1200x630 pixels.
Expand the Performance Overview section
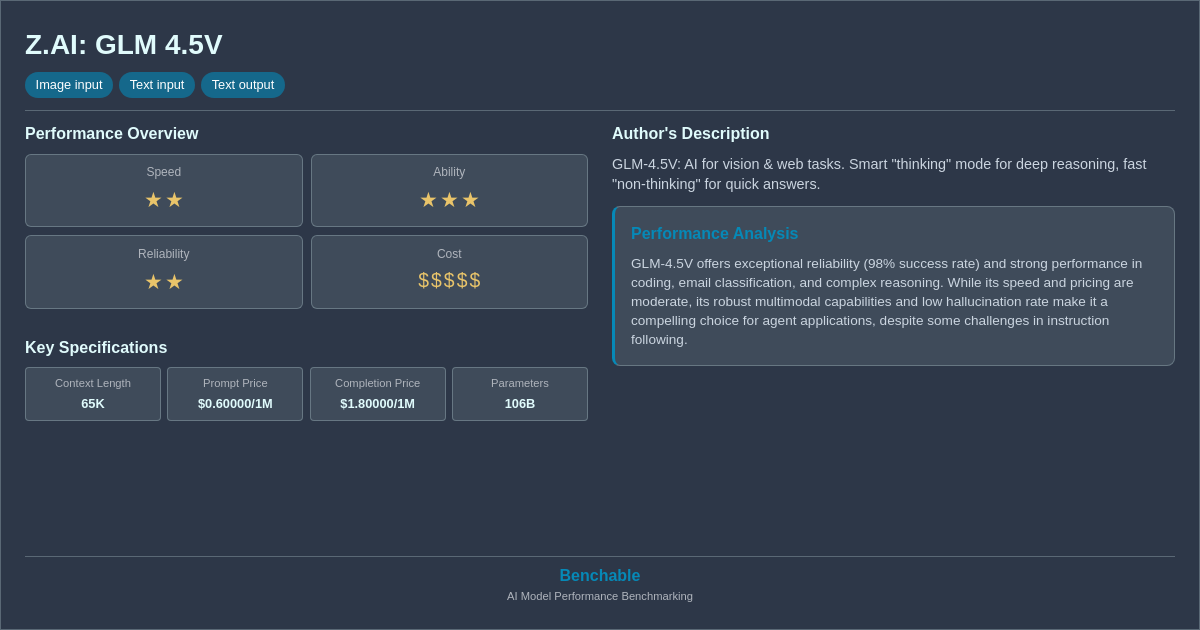(x=112, y=133)
